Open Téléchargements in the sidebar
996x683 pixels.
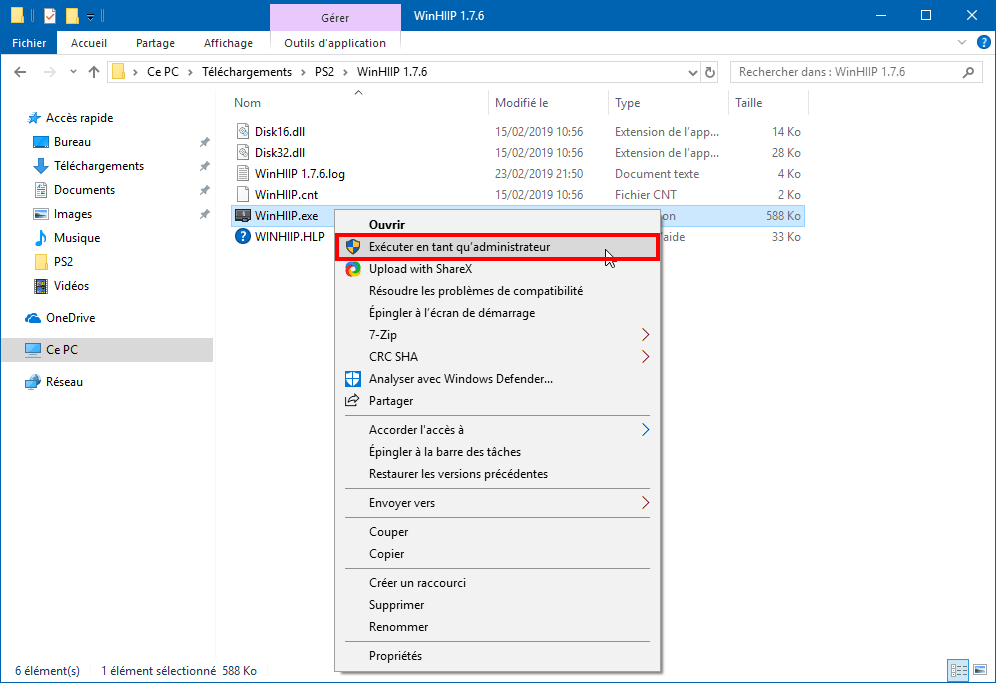tap(98, 166)
